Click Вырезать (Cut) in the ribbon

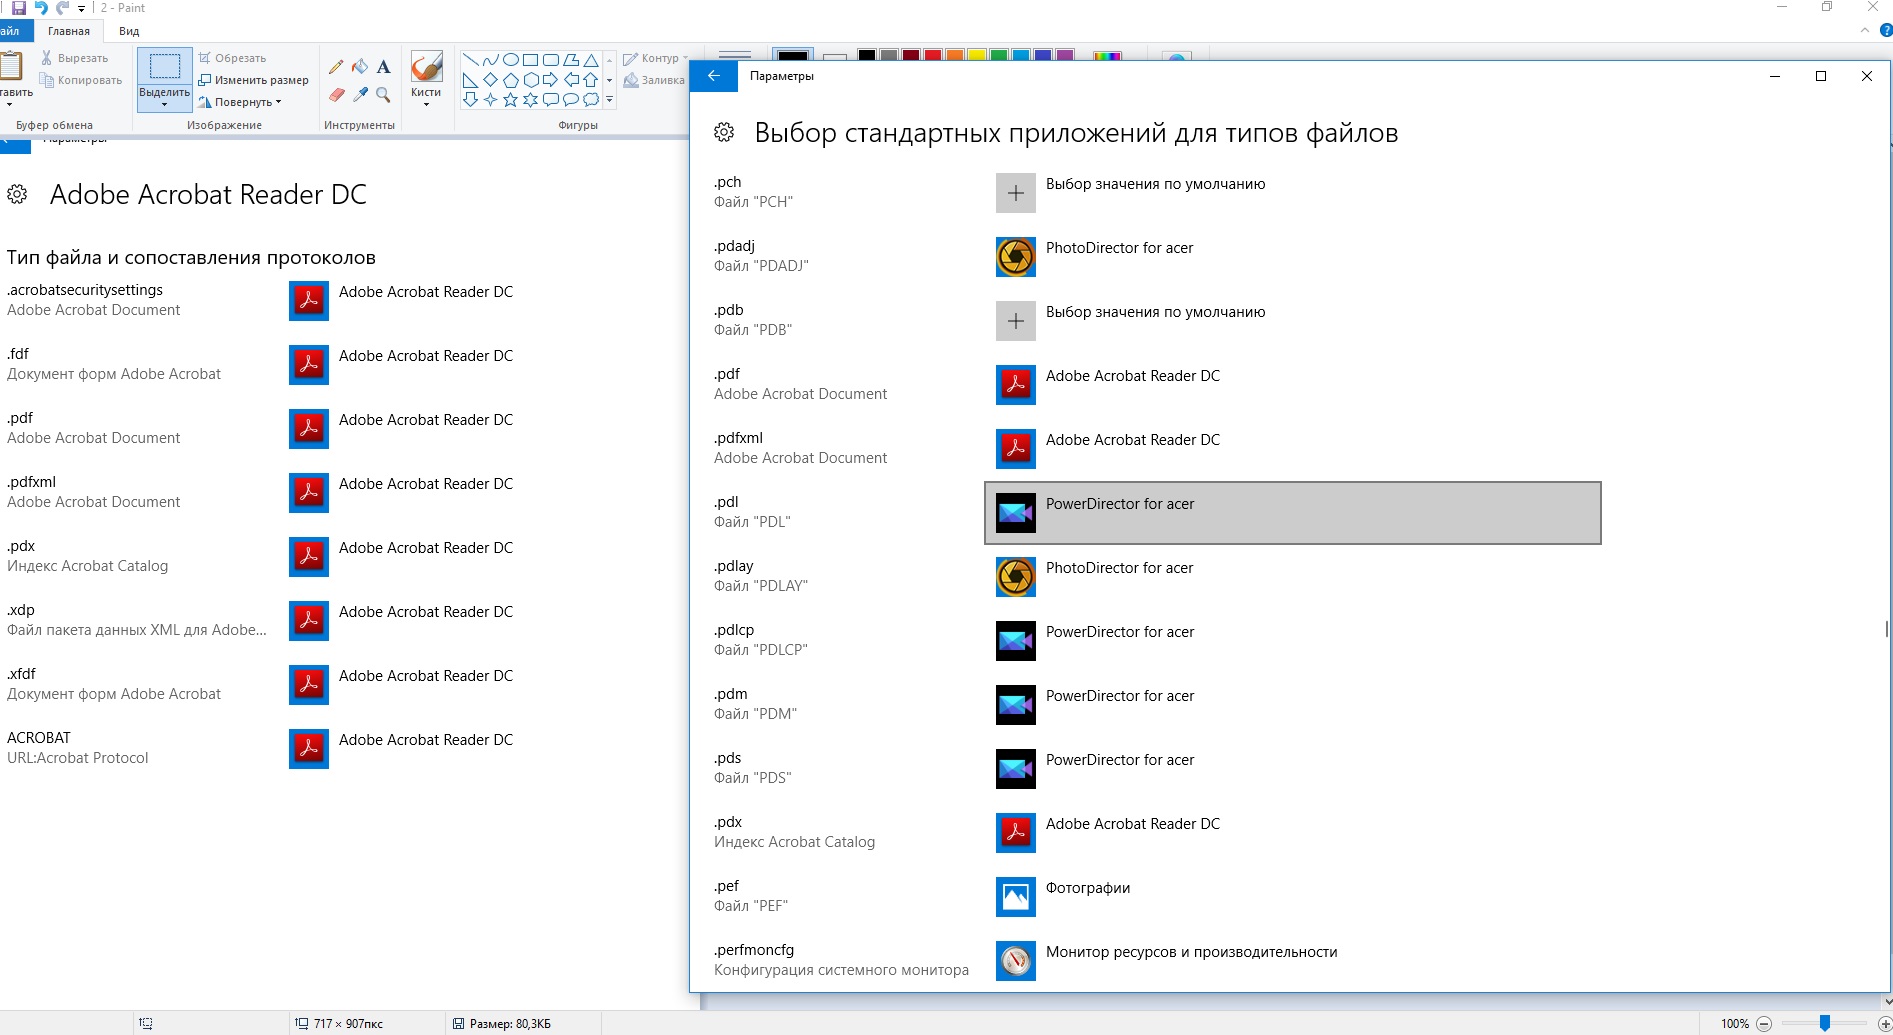tap(75, 58)
